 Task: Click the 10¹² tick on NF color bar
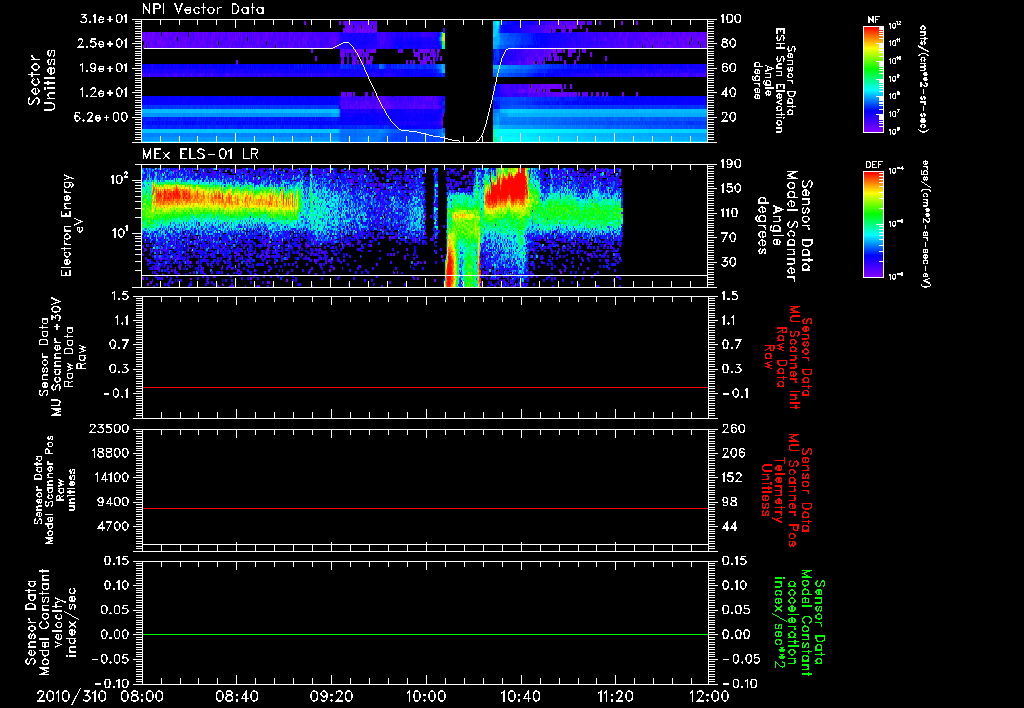coord(895,26)
